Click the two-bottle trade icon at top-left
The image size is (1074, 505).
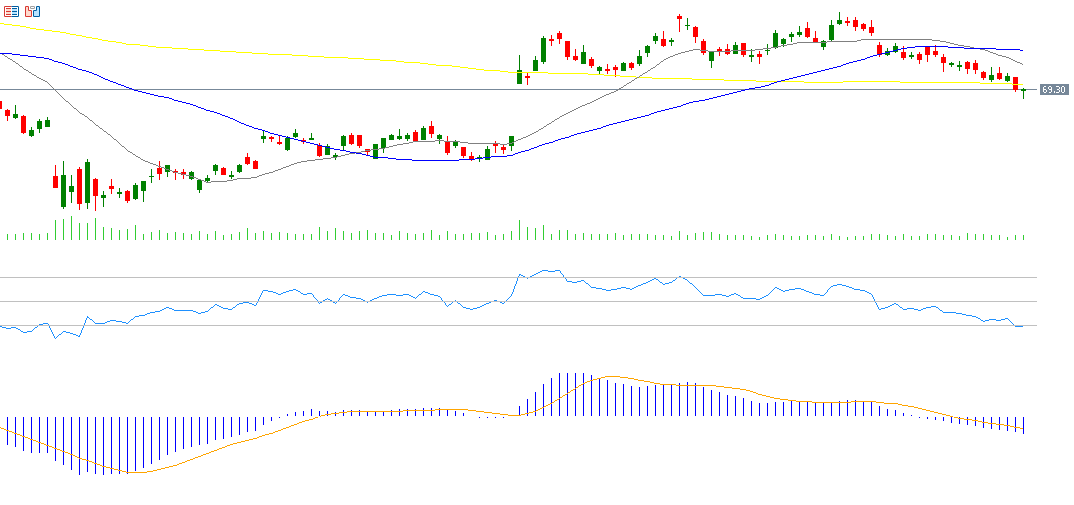(33, 11)
